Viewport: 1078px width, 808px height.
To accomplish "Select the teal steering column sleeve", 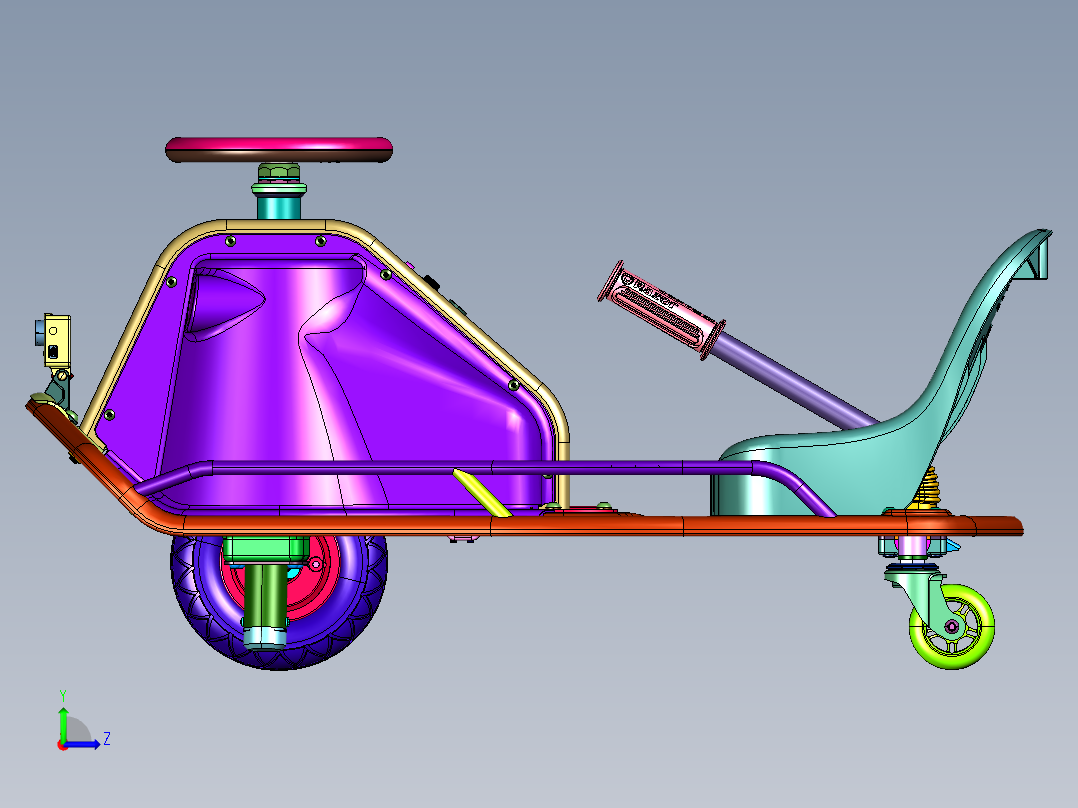I will pyautogui.click(x=278, y=207).
